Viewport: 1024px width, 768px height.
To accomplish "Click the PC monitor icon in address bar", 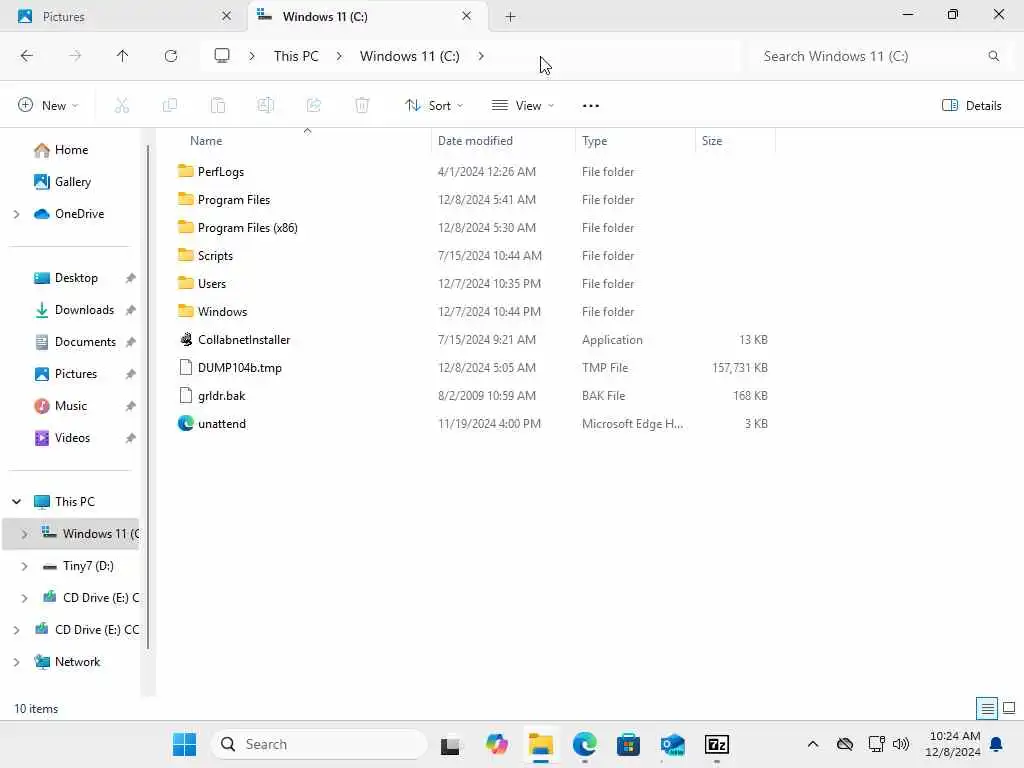I will pyautogui.click(x=222, y=56).
